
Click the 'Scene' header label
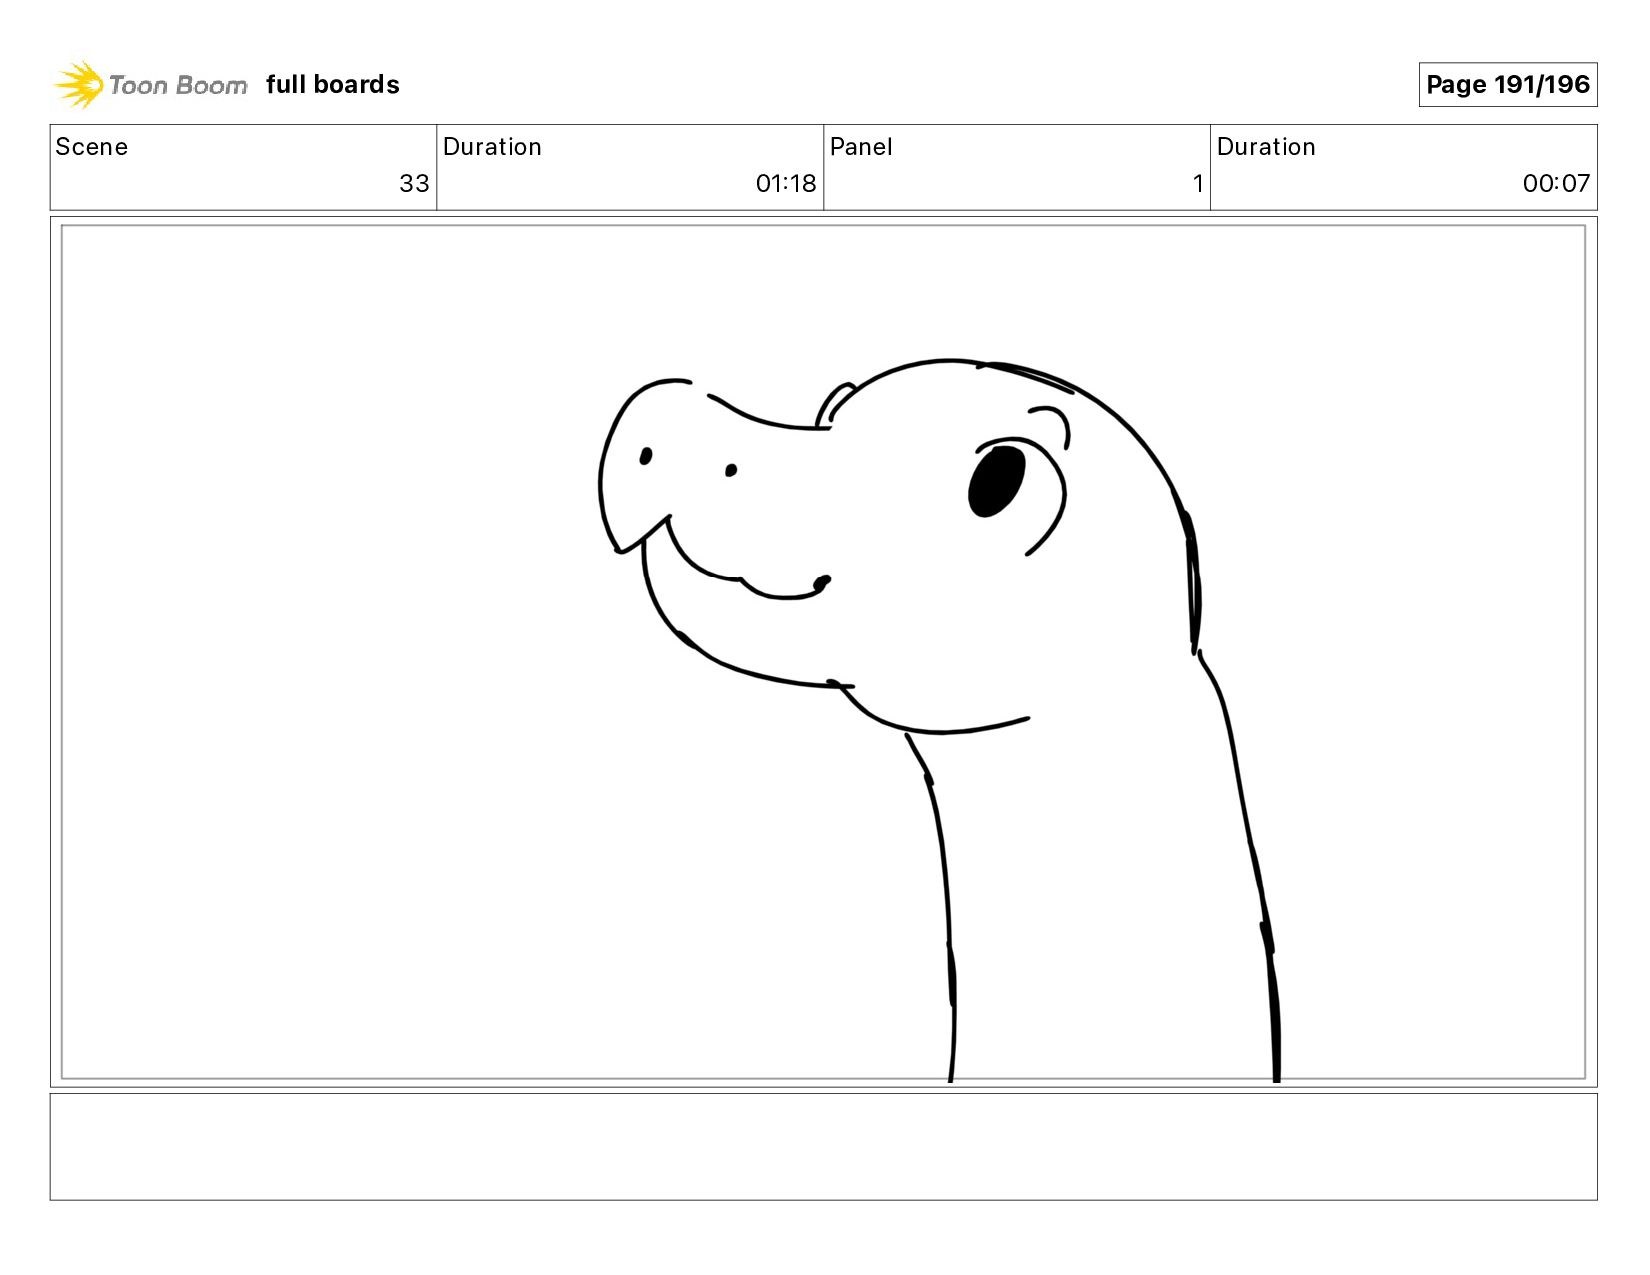92,147
